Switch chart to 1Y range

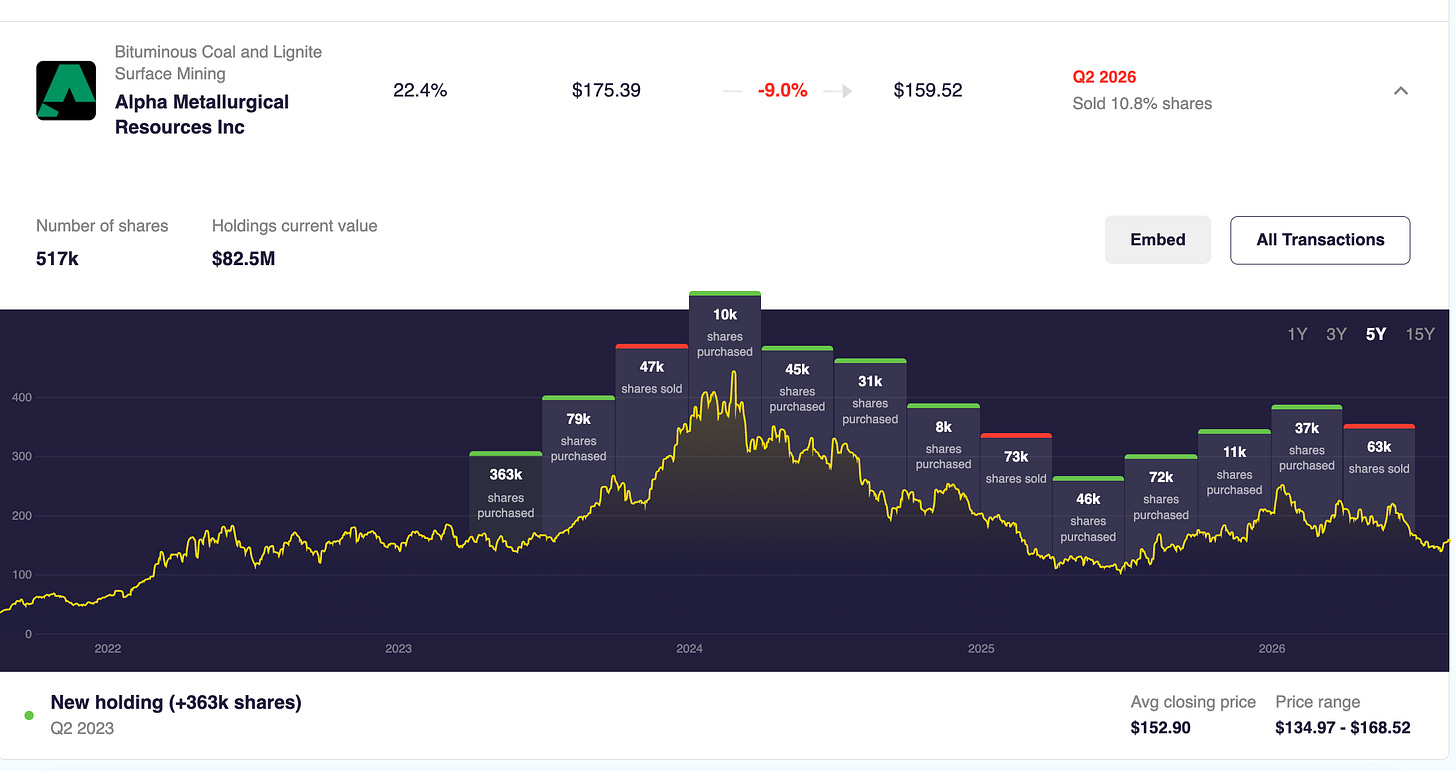coord(1297,334)
